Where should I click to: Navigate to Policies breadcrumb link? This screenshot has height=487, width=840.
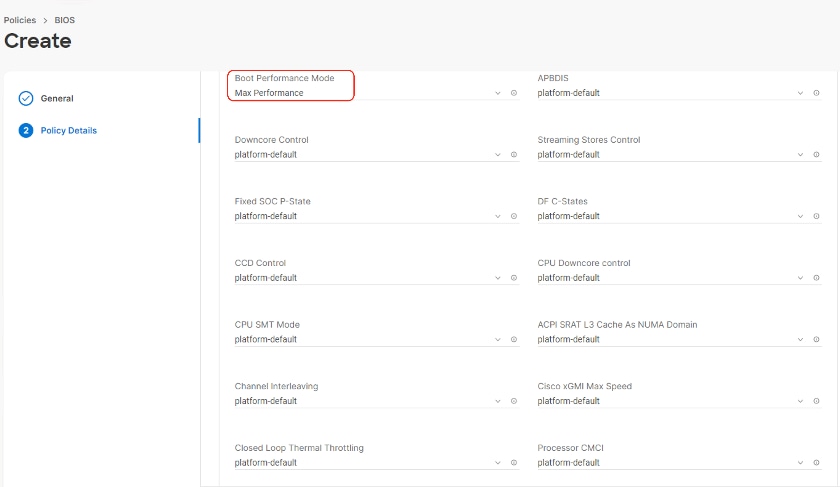point(20,20)
